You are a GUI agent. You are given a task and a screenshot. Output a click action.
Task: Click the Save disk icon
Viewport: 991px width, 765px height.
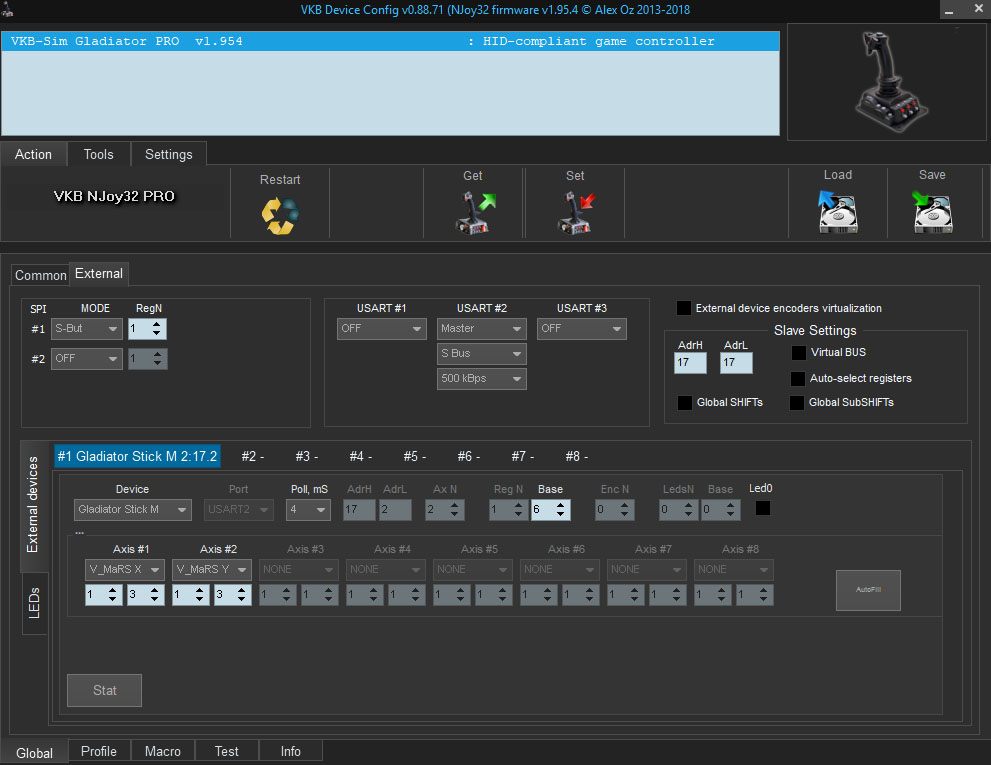pos(932,211)
